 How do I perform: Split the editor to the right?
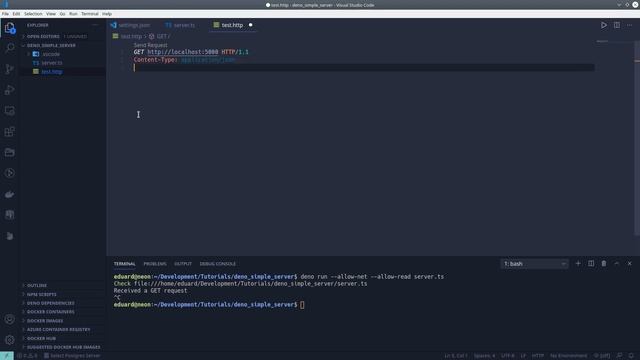617,25
